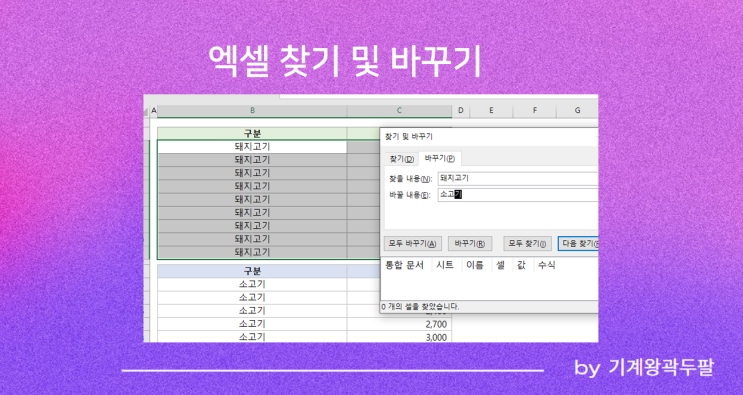Focus the 바꿀 내용 input field
The image size is (743, 395).
[x=517, y=194]
